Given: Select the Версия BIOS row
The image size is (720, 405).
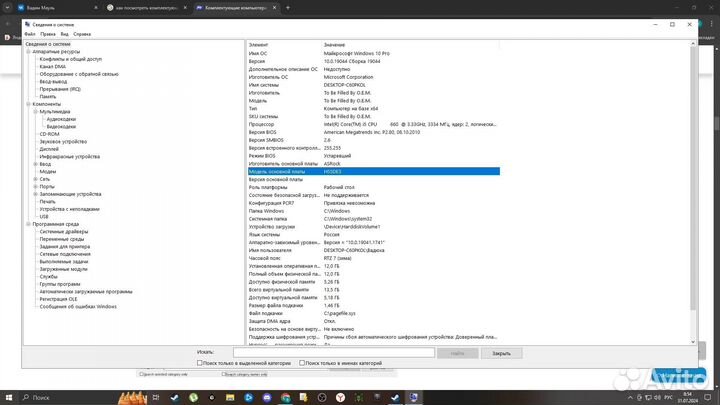Looking at the screenshot, I should 374,132.
